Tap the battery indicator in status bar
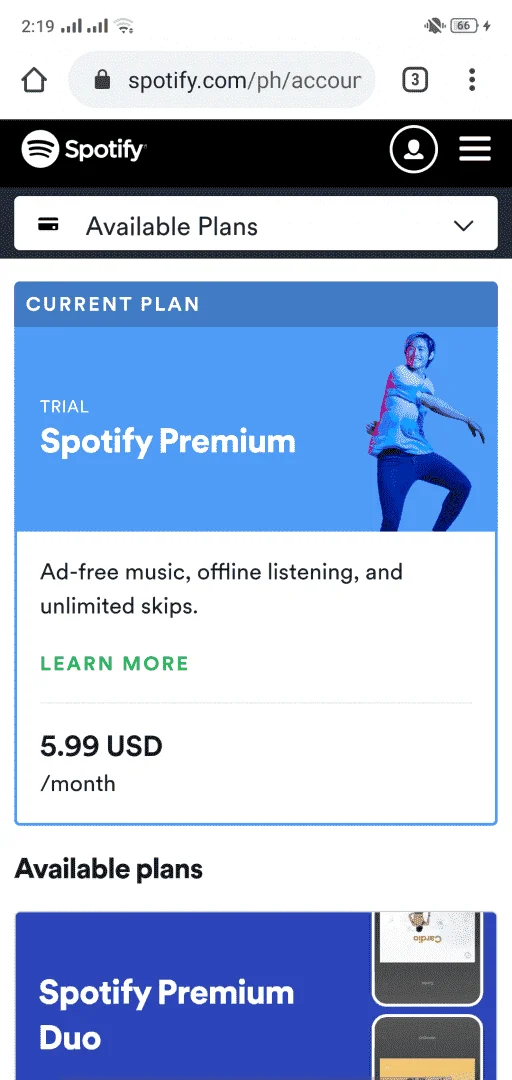The height and width of the screenshot is (1080, 512). pos(464,26)
